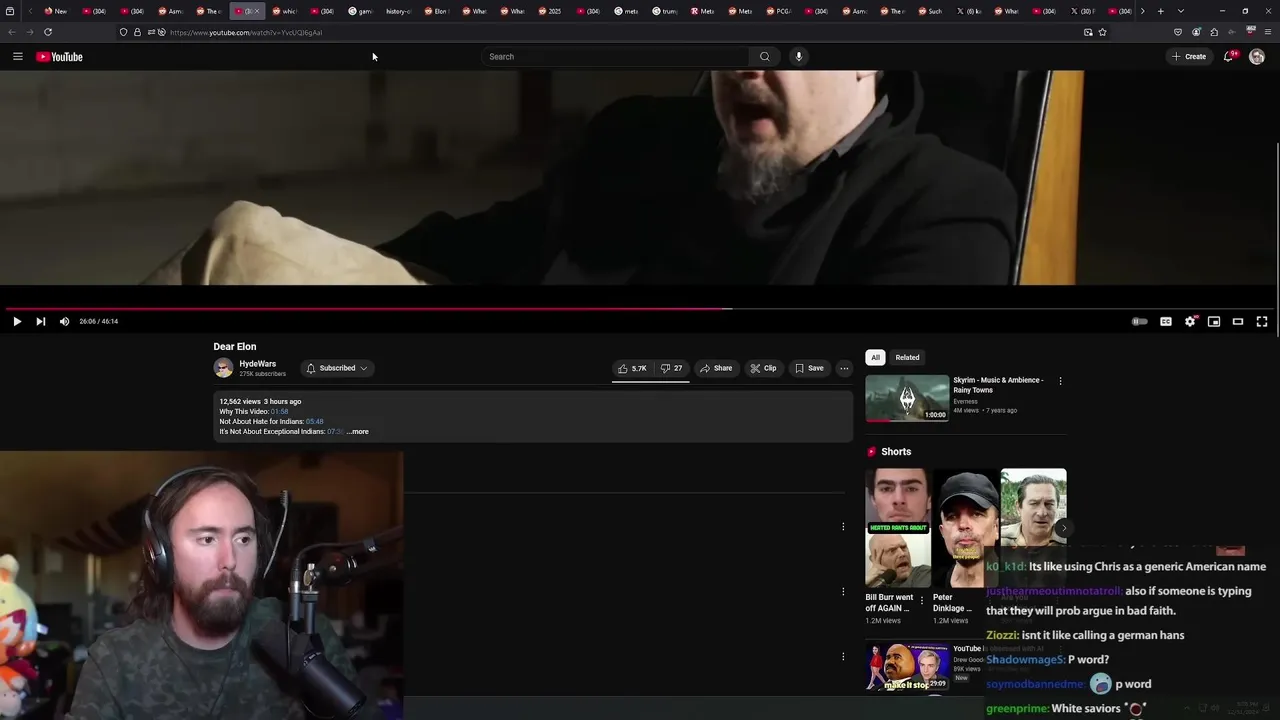The width and height of the screenshot is (1280, 720).
Task: Share the Dear Elon video
Action: (x=716, y=368)
